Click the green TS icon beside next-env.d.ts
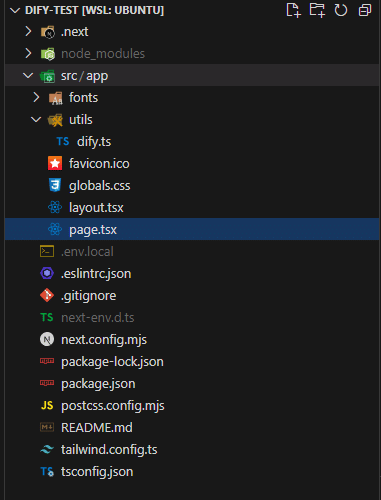 pos(47,317)
